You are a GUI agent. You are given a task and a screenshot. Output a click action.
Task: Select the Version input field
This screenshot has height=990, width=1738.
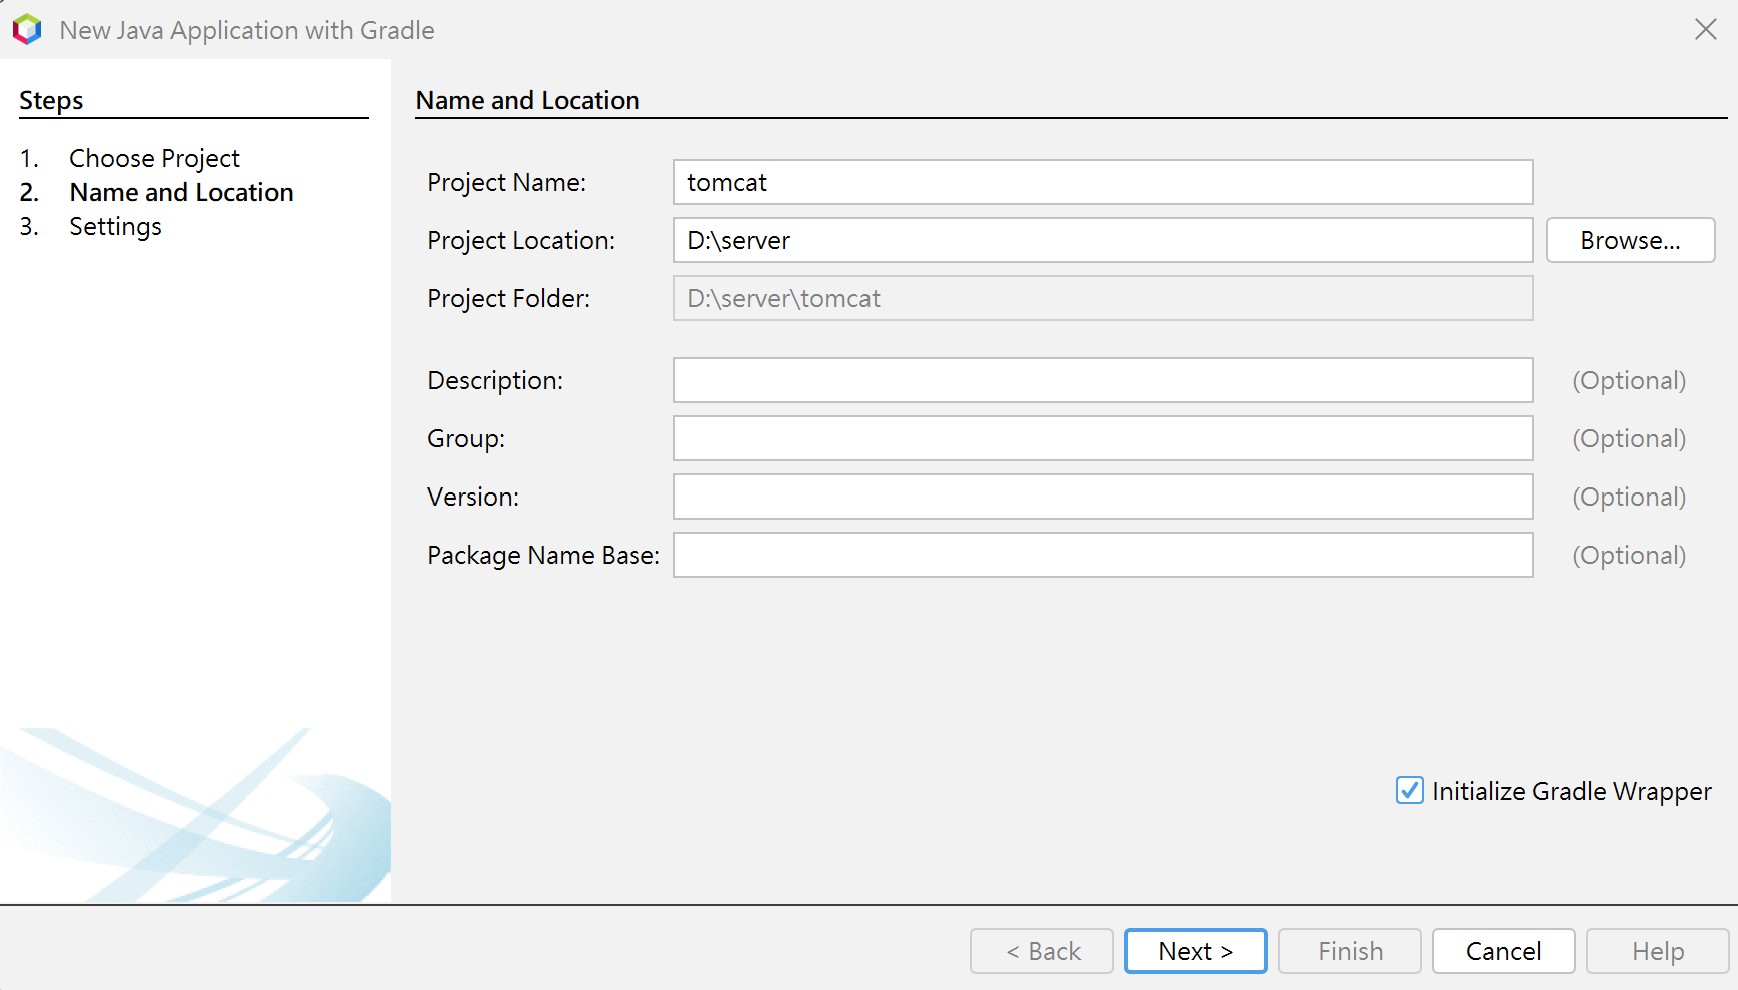point(1102,497)
